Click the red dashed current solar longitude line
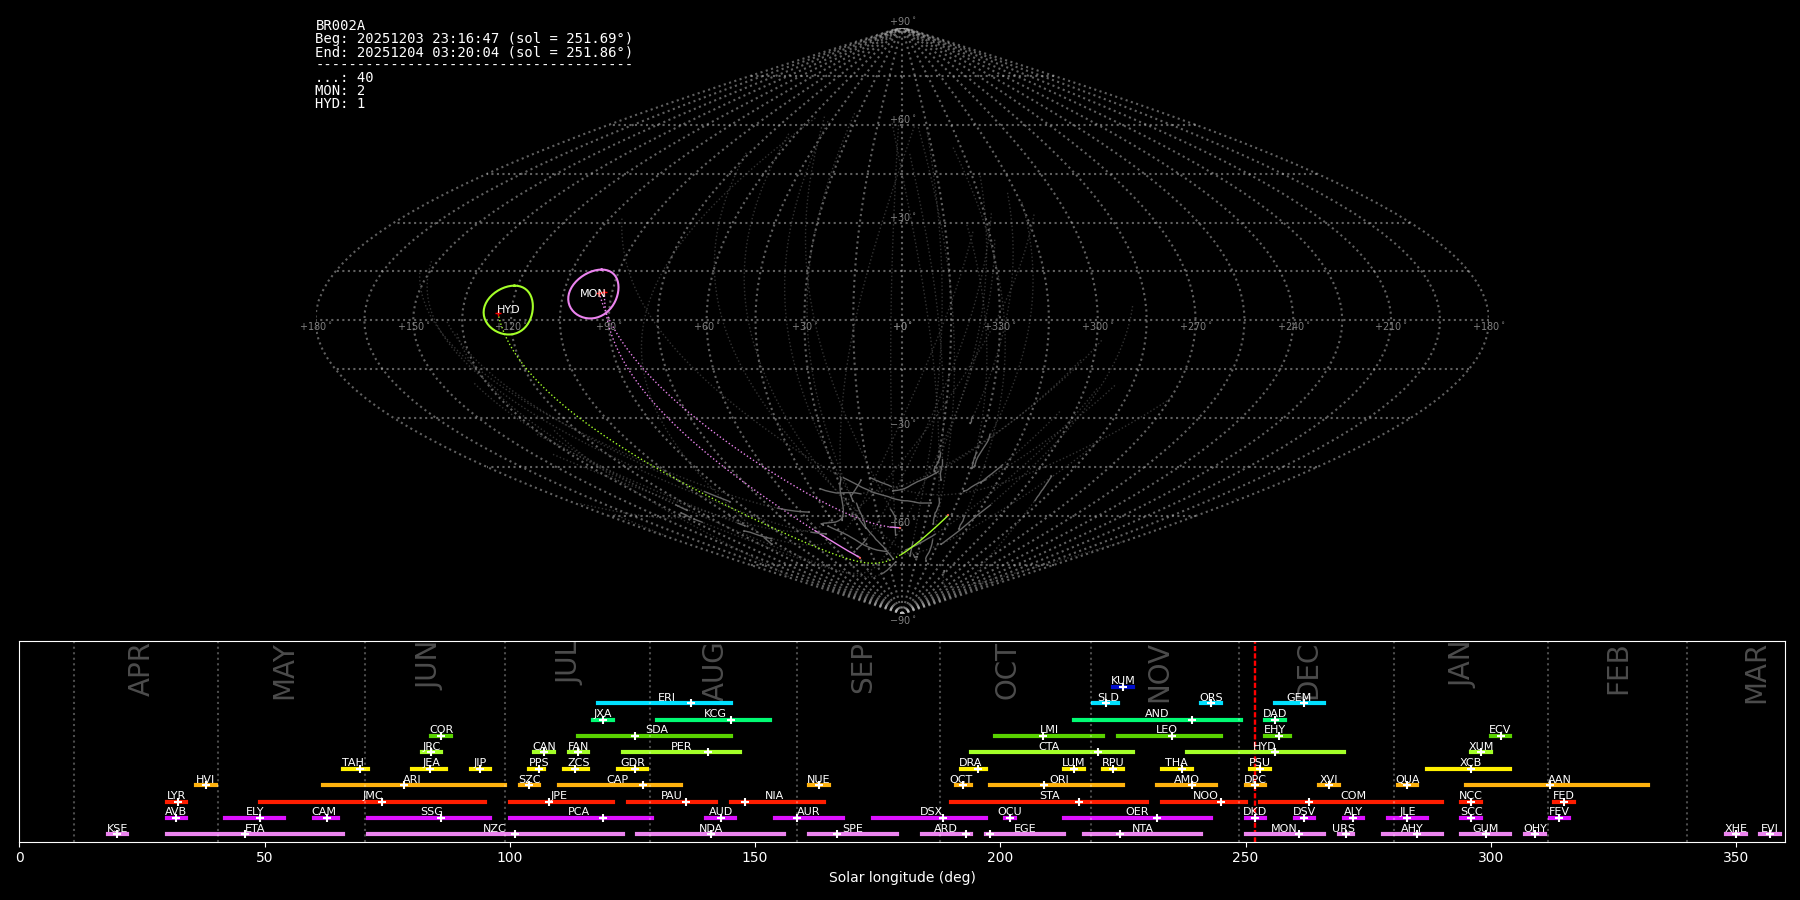Image resolution: width=1800 pixels, height=900 pixels. pyautogui.click(x=1255, y=741)
